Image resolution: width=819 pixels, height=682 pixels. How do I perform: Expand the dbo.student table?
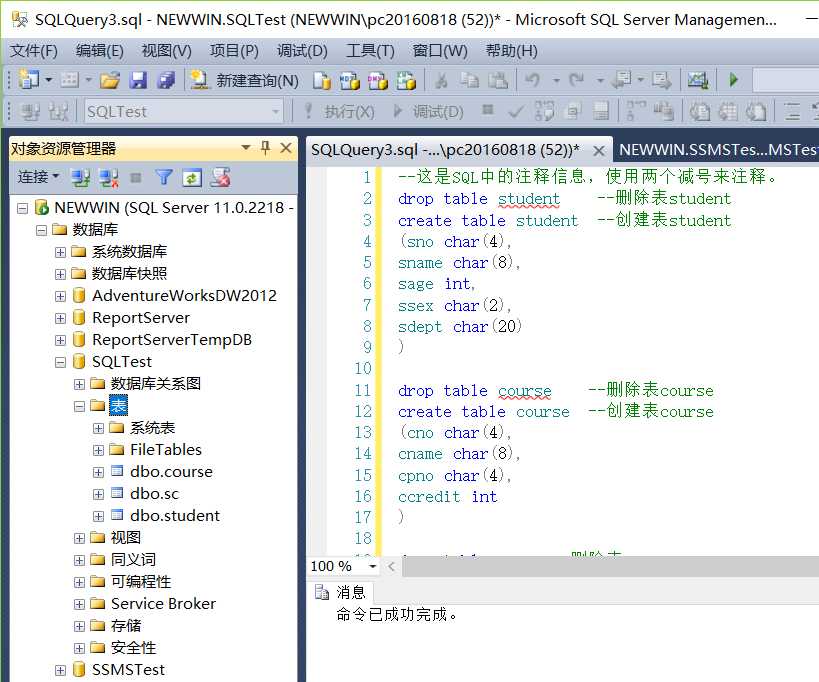pos(98,516)
